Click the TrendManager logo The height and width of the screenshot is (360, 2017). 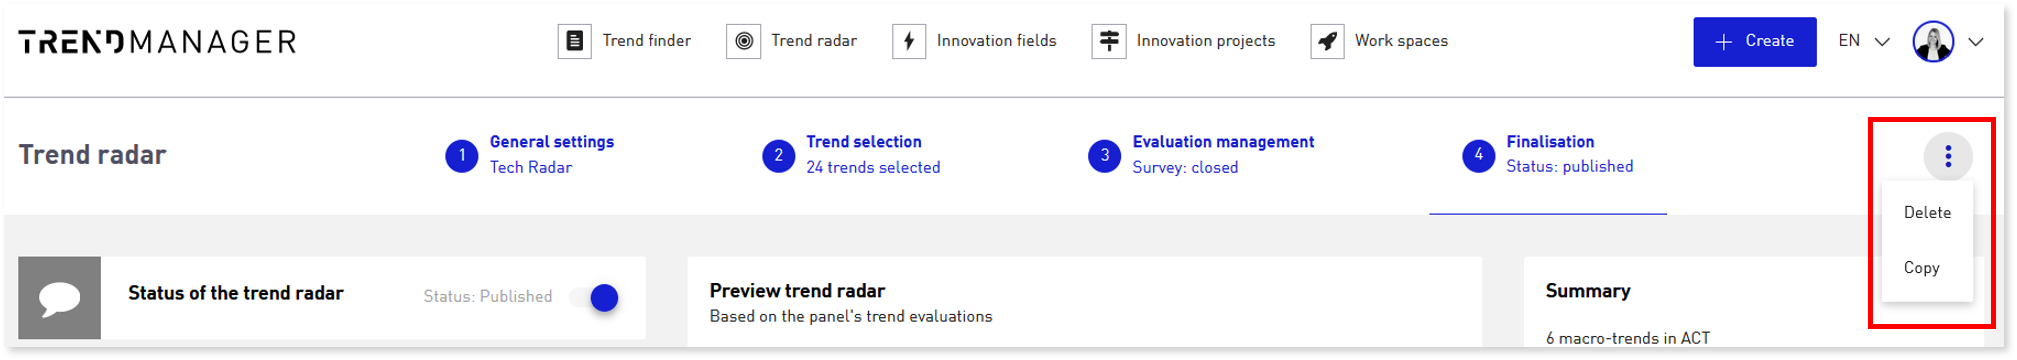(157, 42)
